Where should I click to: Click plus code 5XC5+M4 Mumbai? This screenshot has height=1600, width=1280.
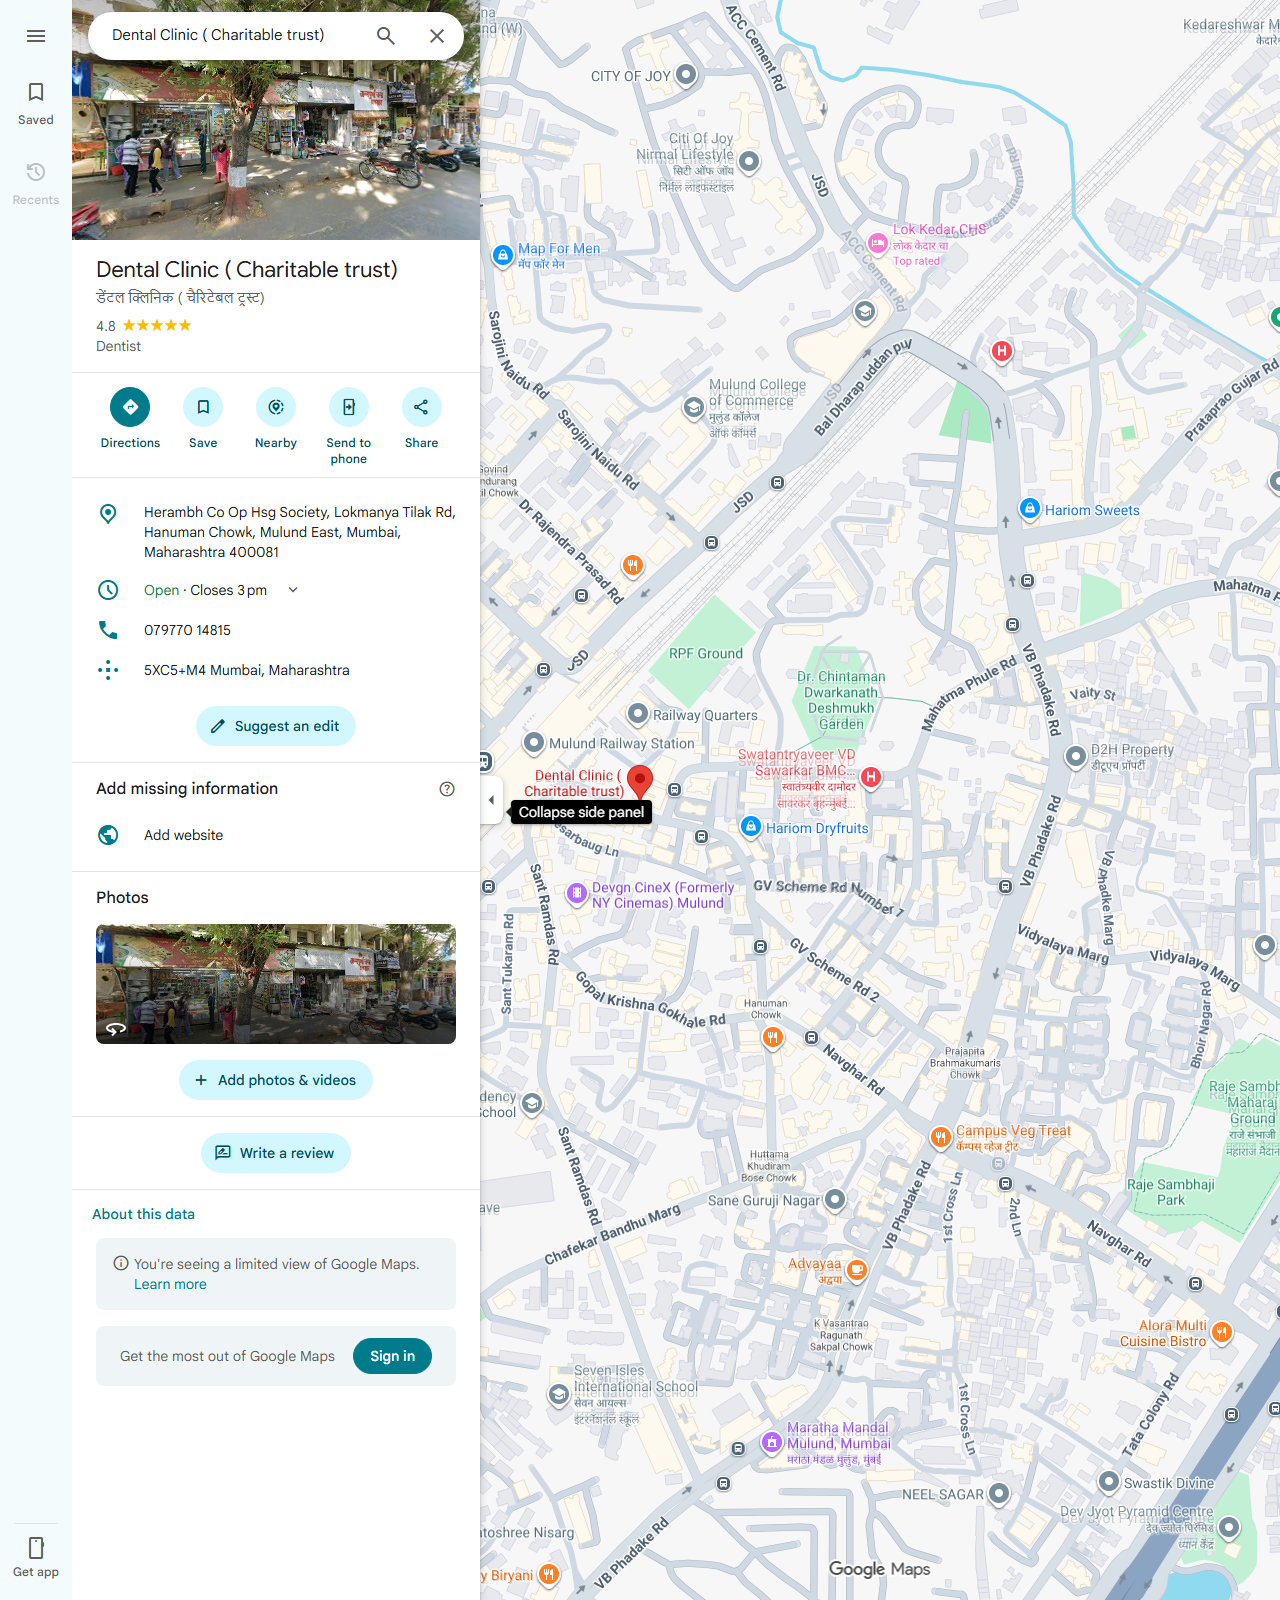[x=247, y=670]
